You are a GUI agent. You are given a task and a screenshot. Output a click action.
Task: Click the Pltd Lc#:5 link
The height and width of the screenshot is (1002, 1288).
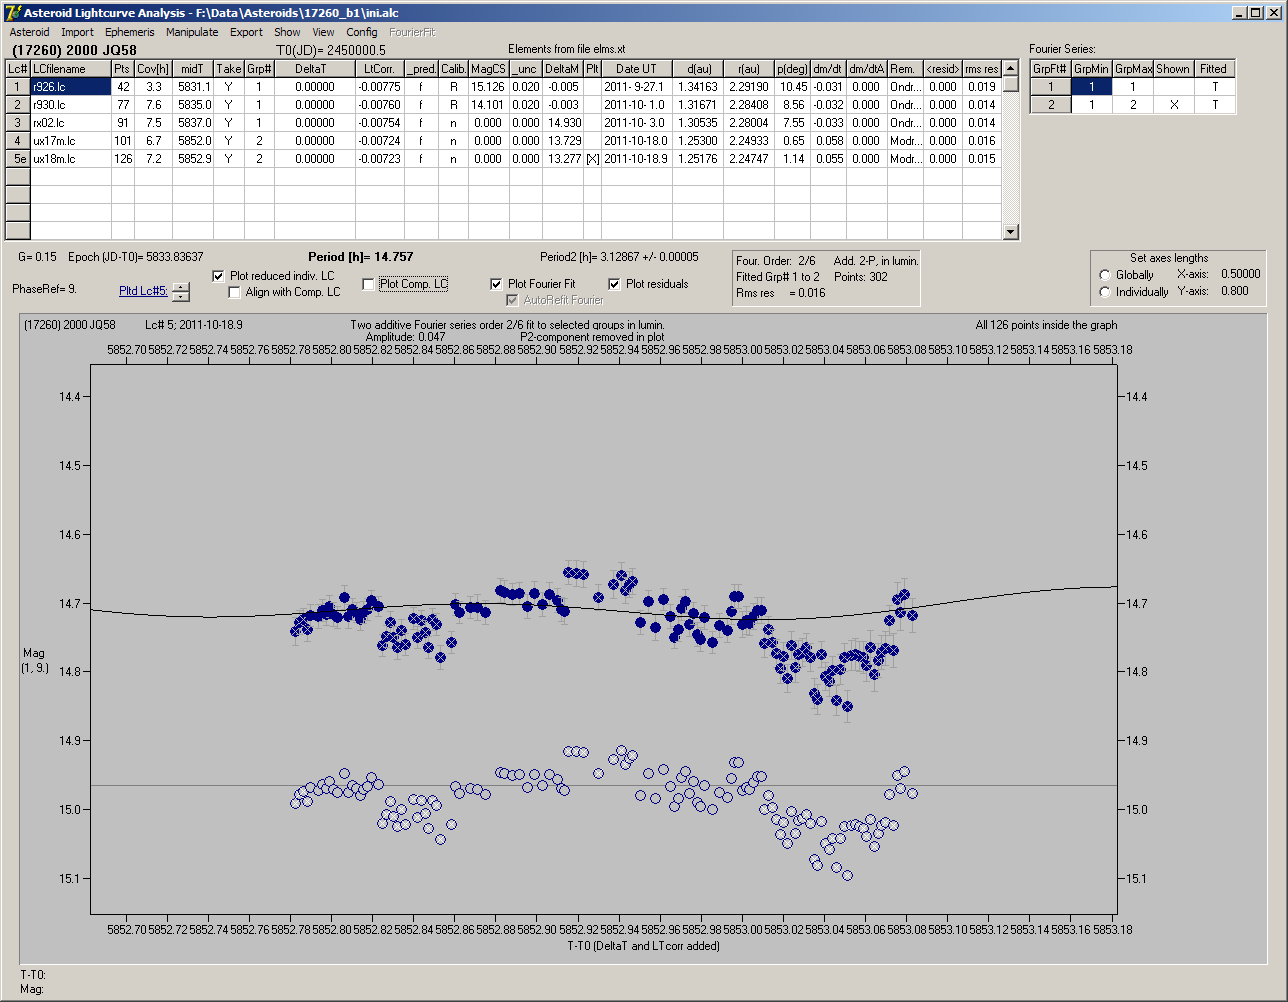[x=143, y=291]
